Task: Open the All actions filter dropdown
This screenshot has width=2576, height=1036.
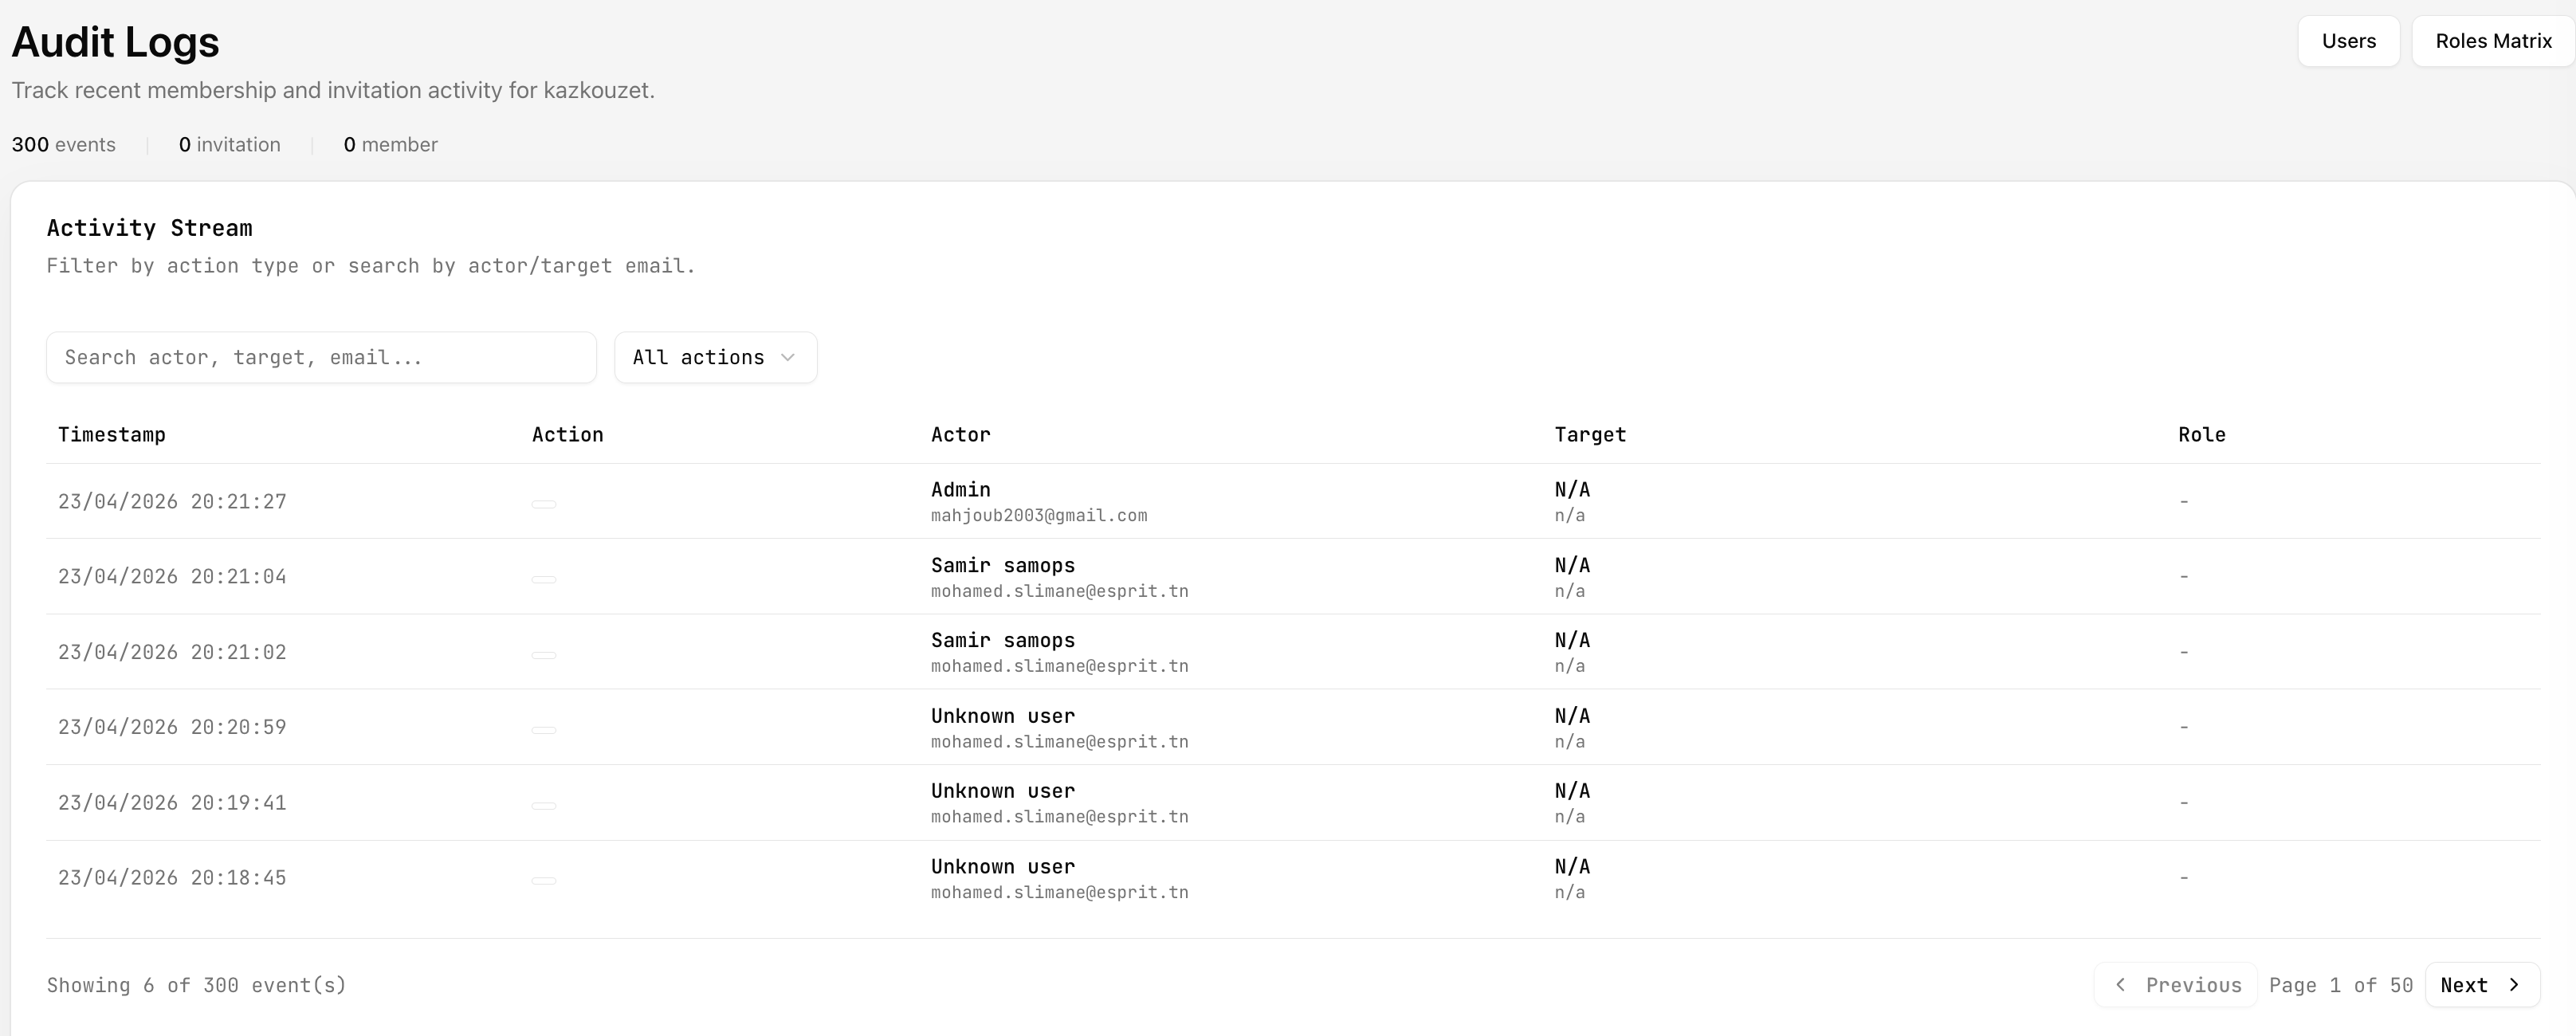Action: 715,357
